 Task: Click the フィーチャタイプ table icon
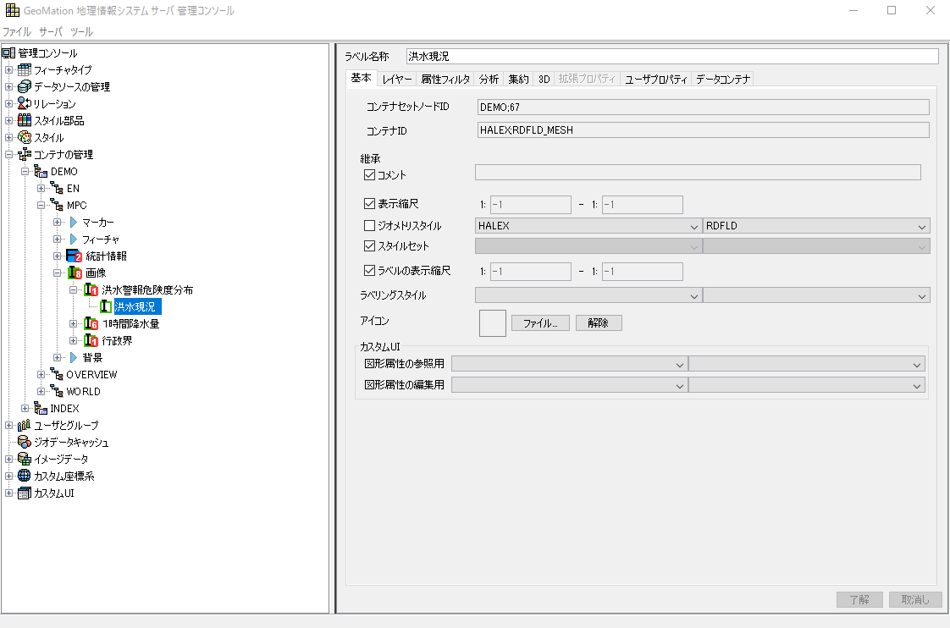coord(25,70)
